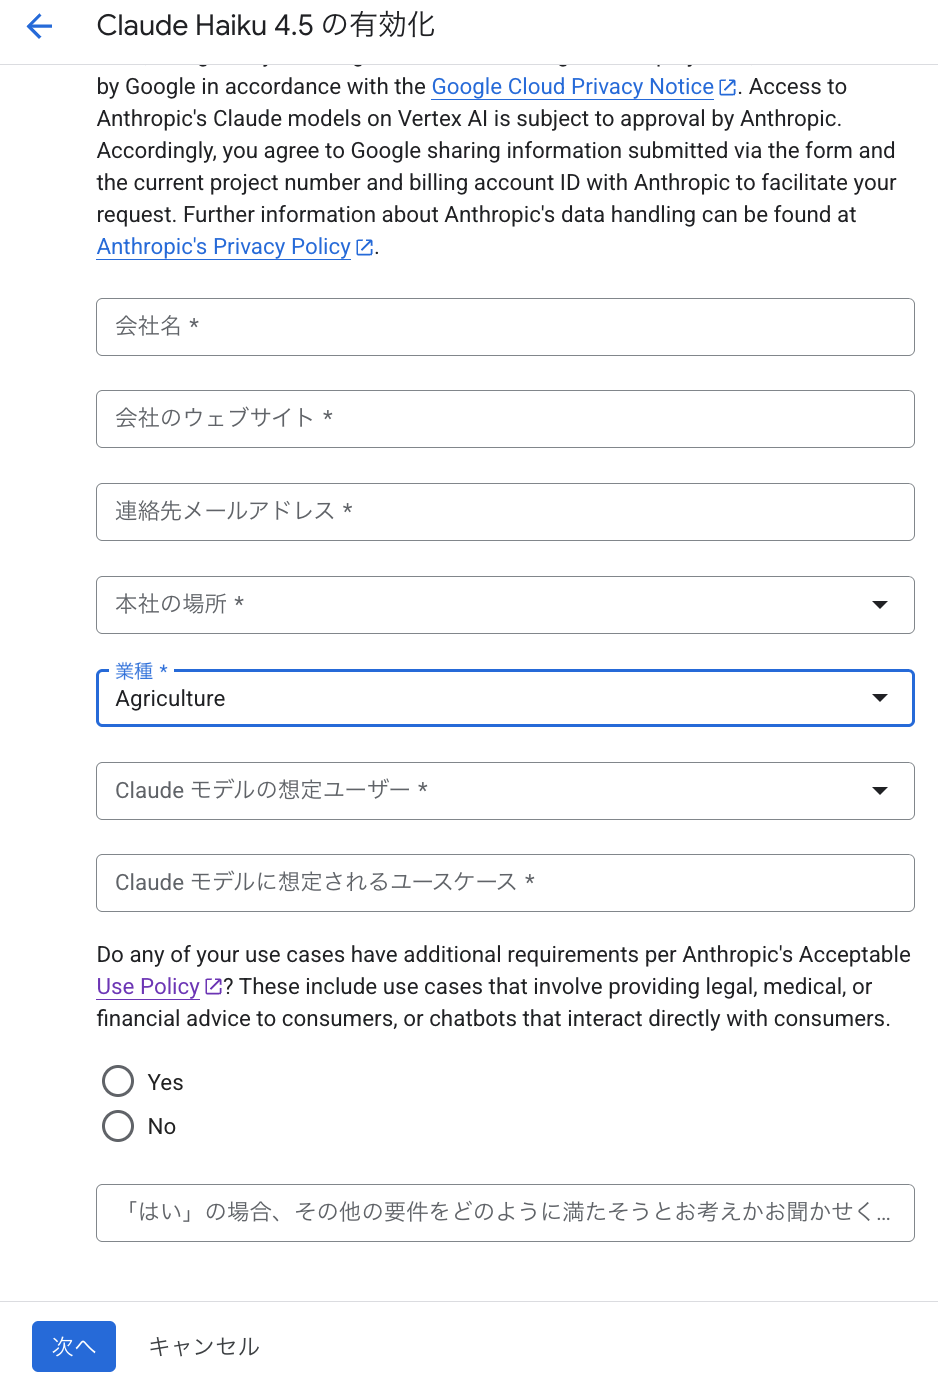Image resolution: width=938 pixels, height=1390 pixels.
Task: Click the dropdown arrow in 業種 field
Action: (x=880, y=698)
